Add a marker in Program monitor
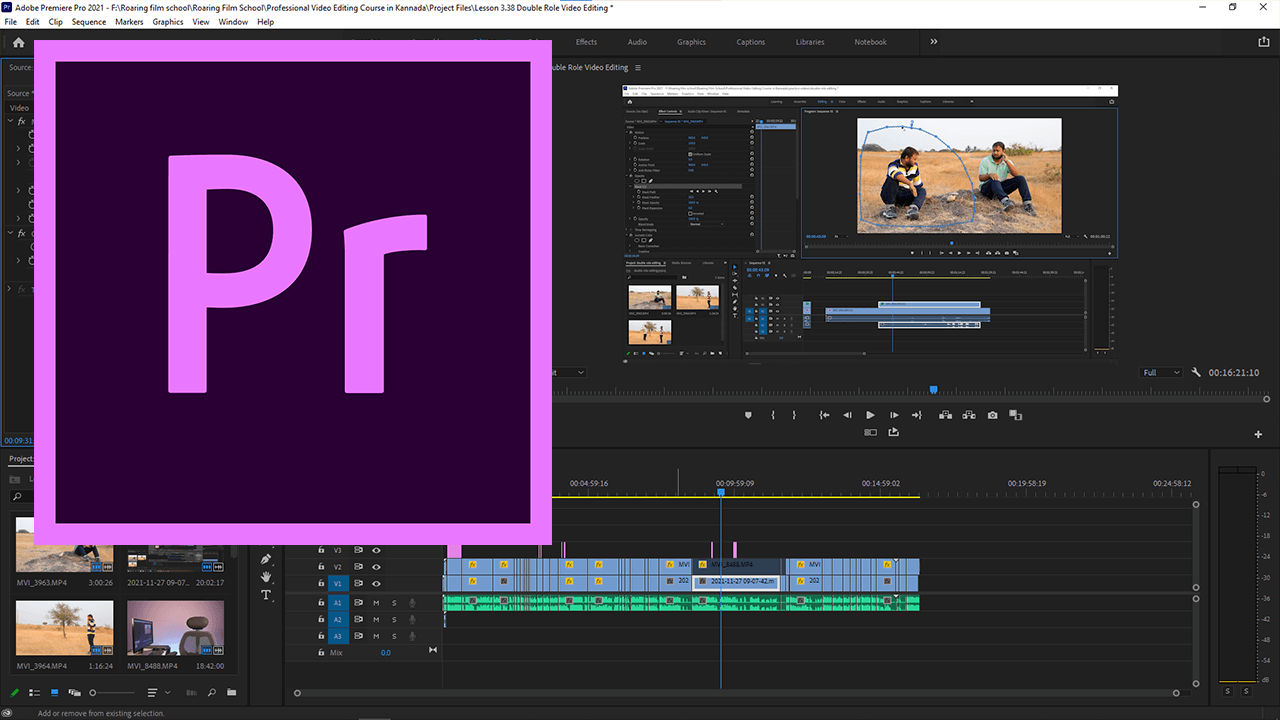 coord(748,415)
